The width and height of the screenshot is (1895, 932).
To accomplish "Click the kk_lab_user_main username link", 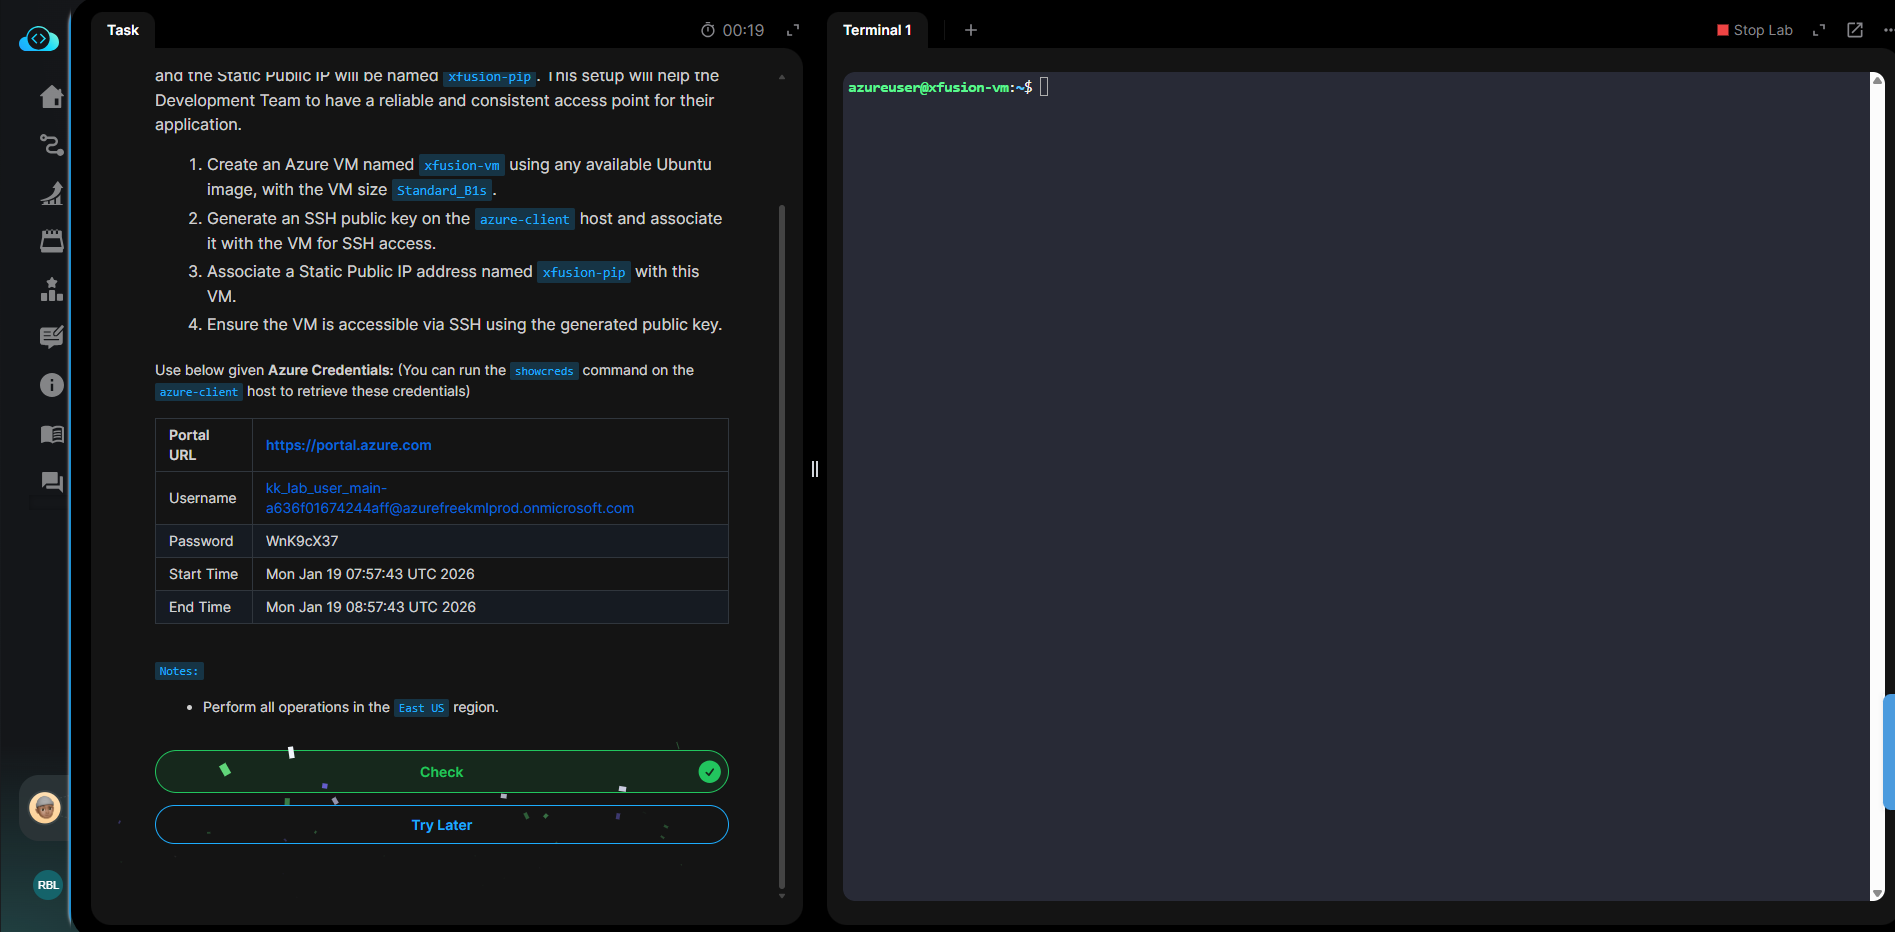I will pyautogui.click(x=450, y=498).
